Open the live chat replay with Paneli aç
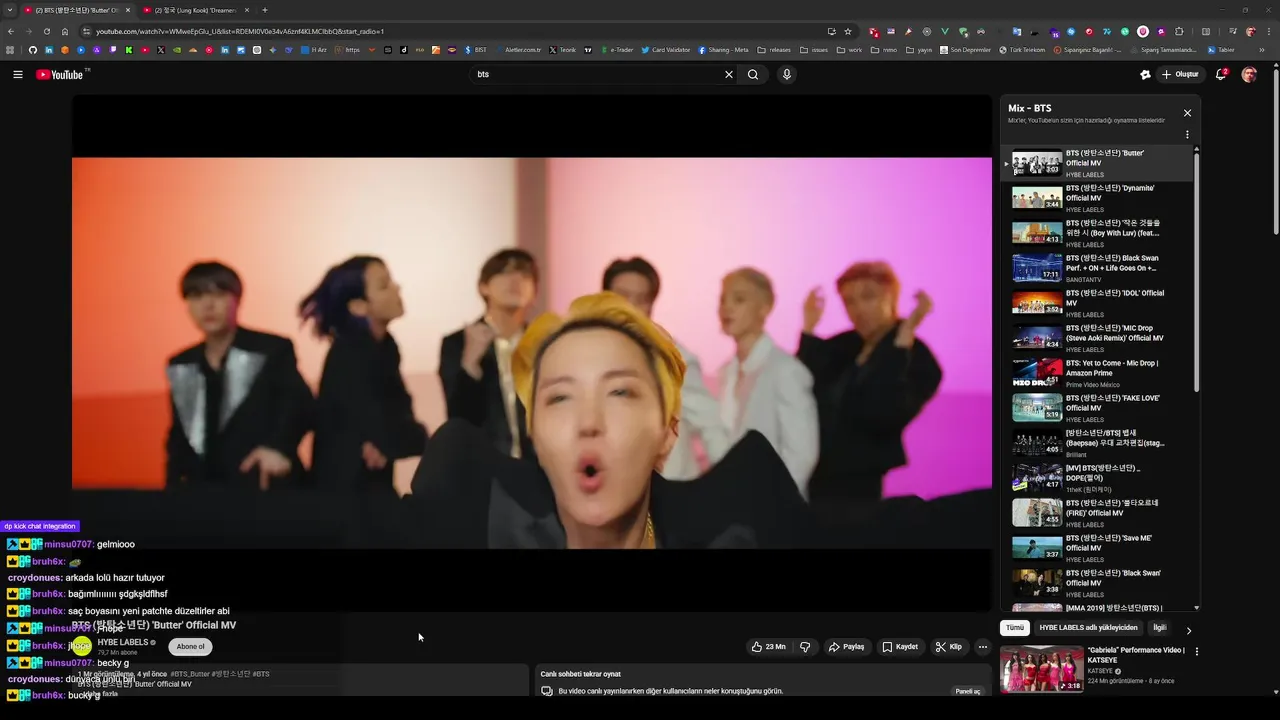The height and width of the screenshot is (720, 1280). pos(968,691)
